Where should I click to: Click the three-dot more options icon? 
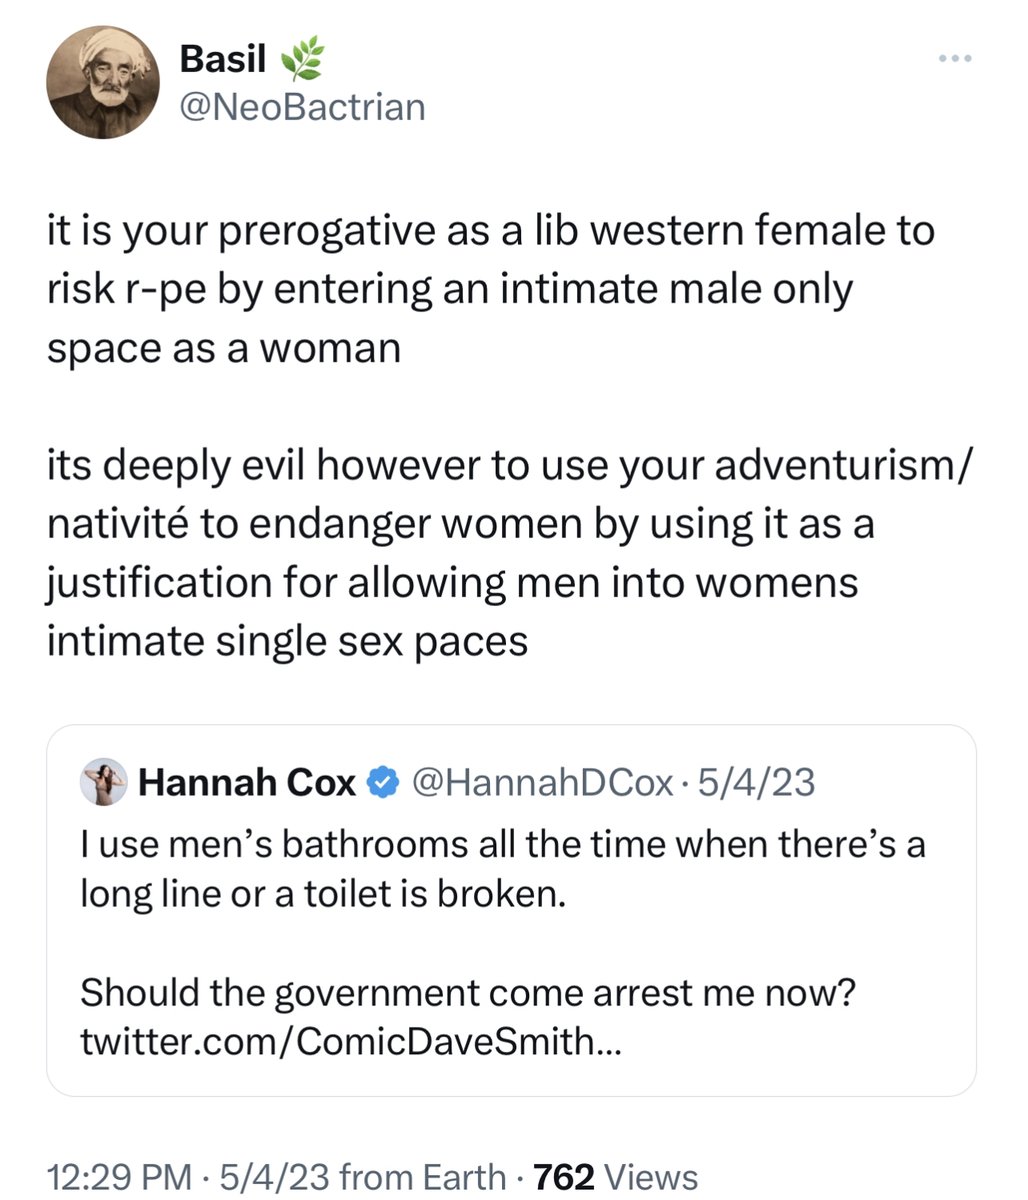click(x=955, y=58)
